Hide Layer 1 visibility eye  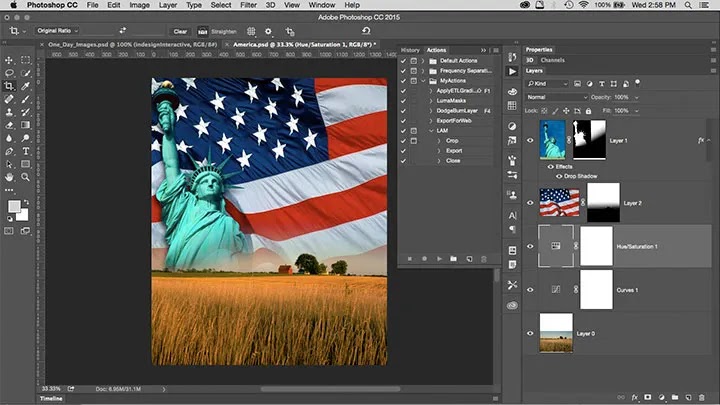tap(530, 141)
